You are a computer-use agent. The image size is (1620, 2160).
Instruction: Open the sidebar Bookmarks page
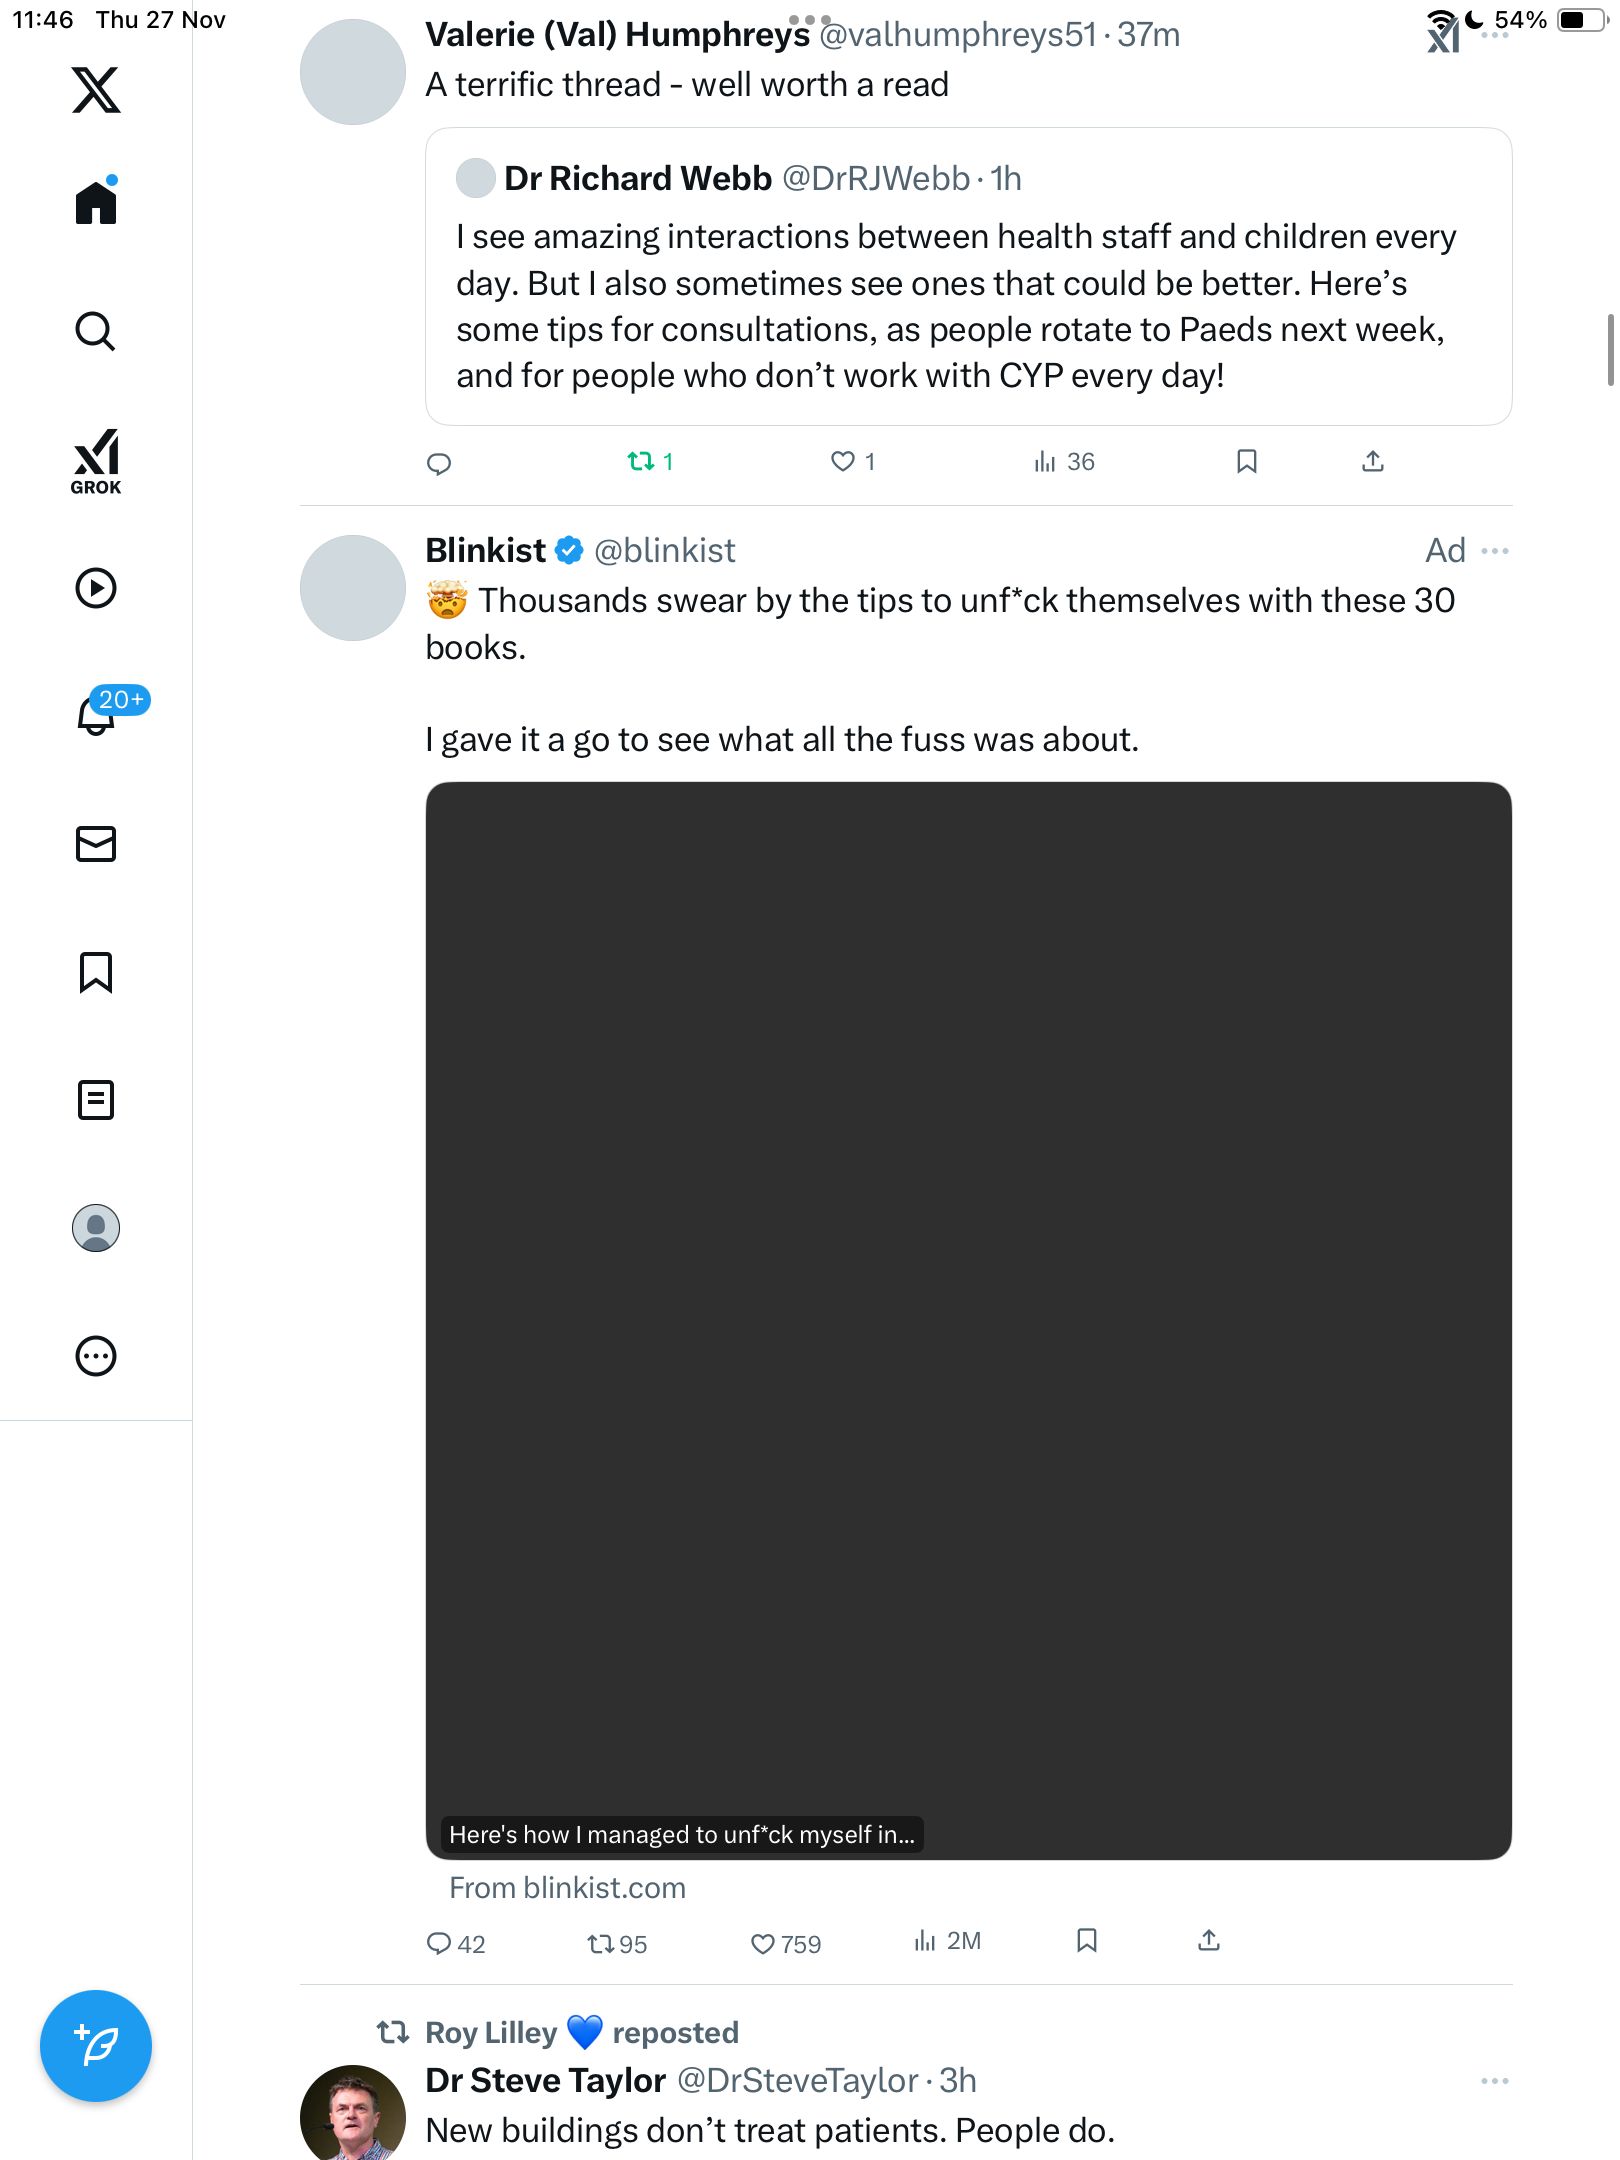(96, 972)
